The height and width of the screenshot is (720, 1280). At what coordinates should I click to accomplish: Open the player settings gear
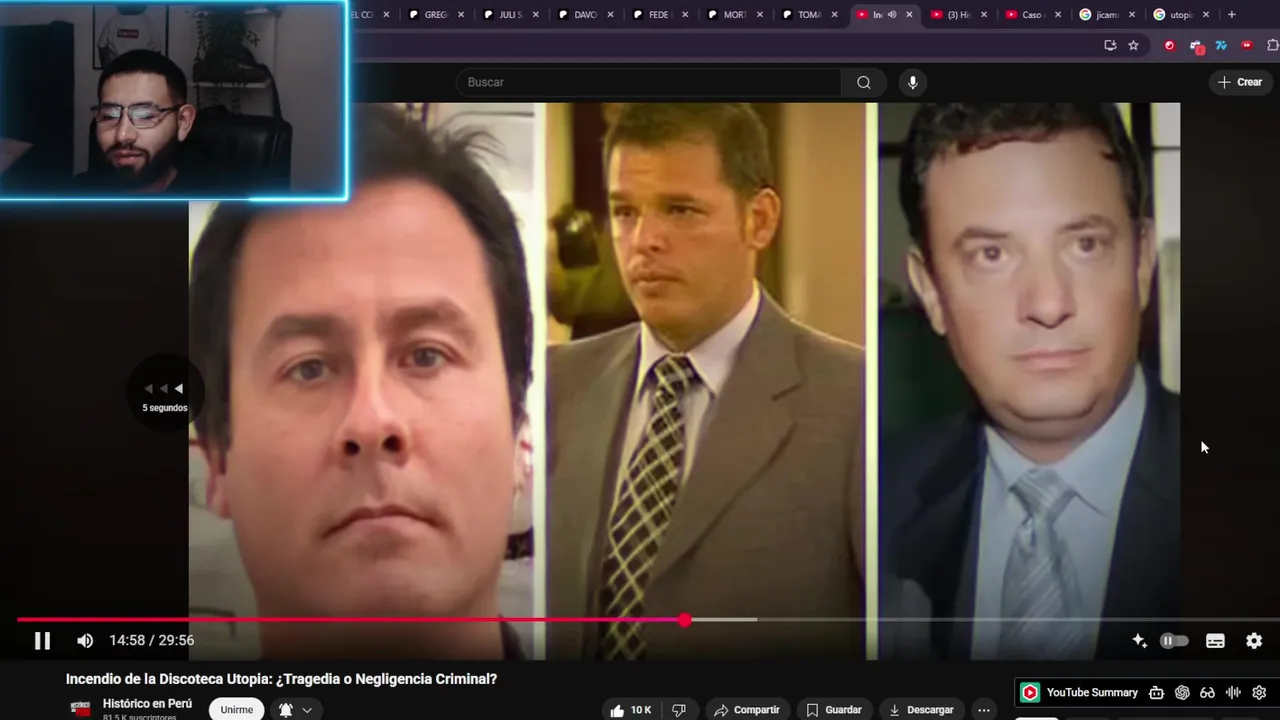pyautogui.click(x=1254, y=641)
